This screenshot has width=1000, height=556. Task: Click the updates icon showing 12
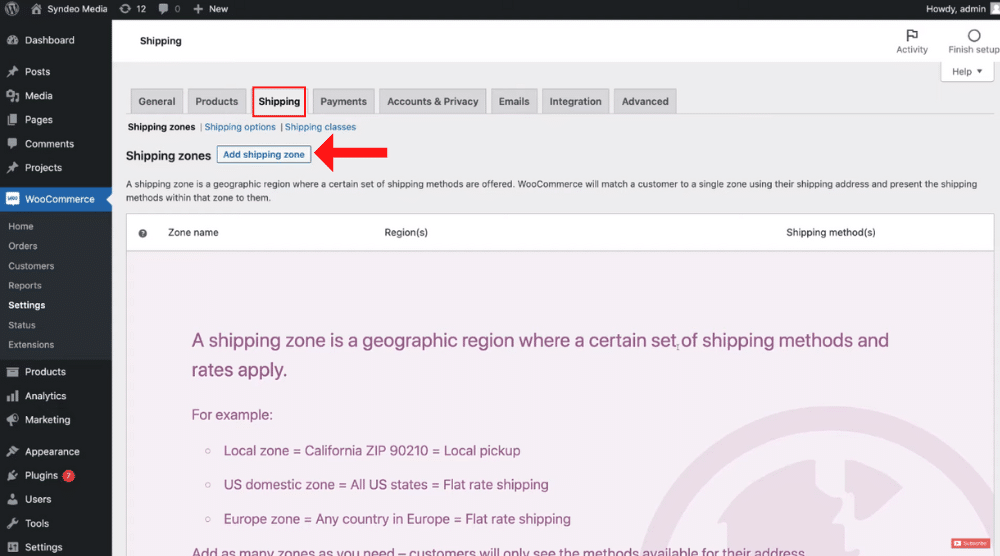(125, 9)
